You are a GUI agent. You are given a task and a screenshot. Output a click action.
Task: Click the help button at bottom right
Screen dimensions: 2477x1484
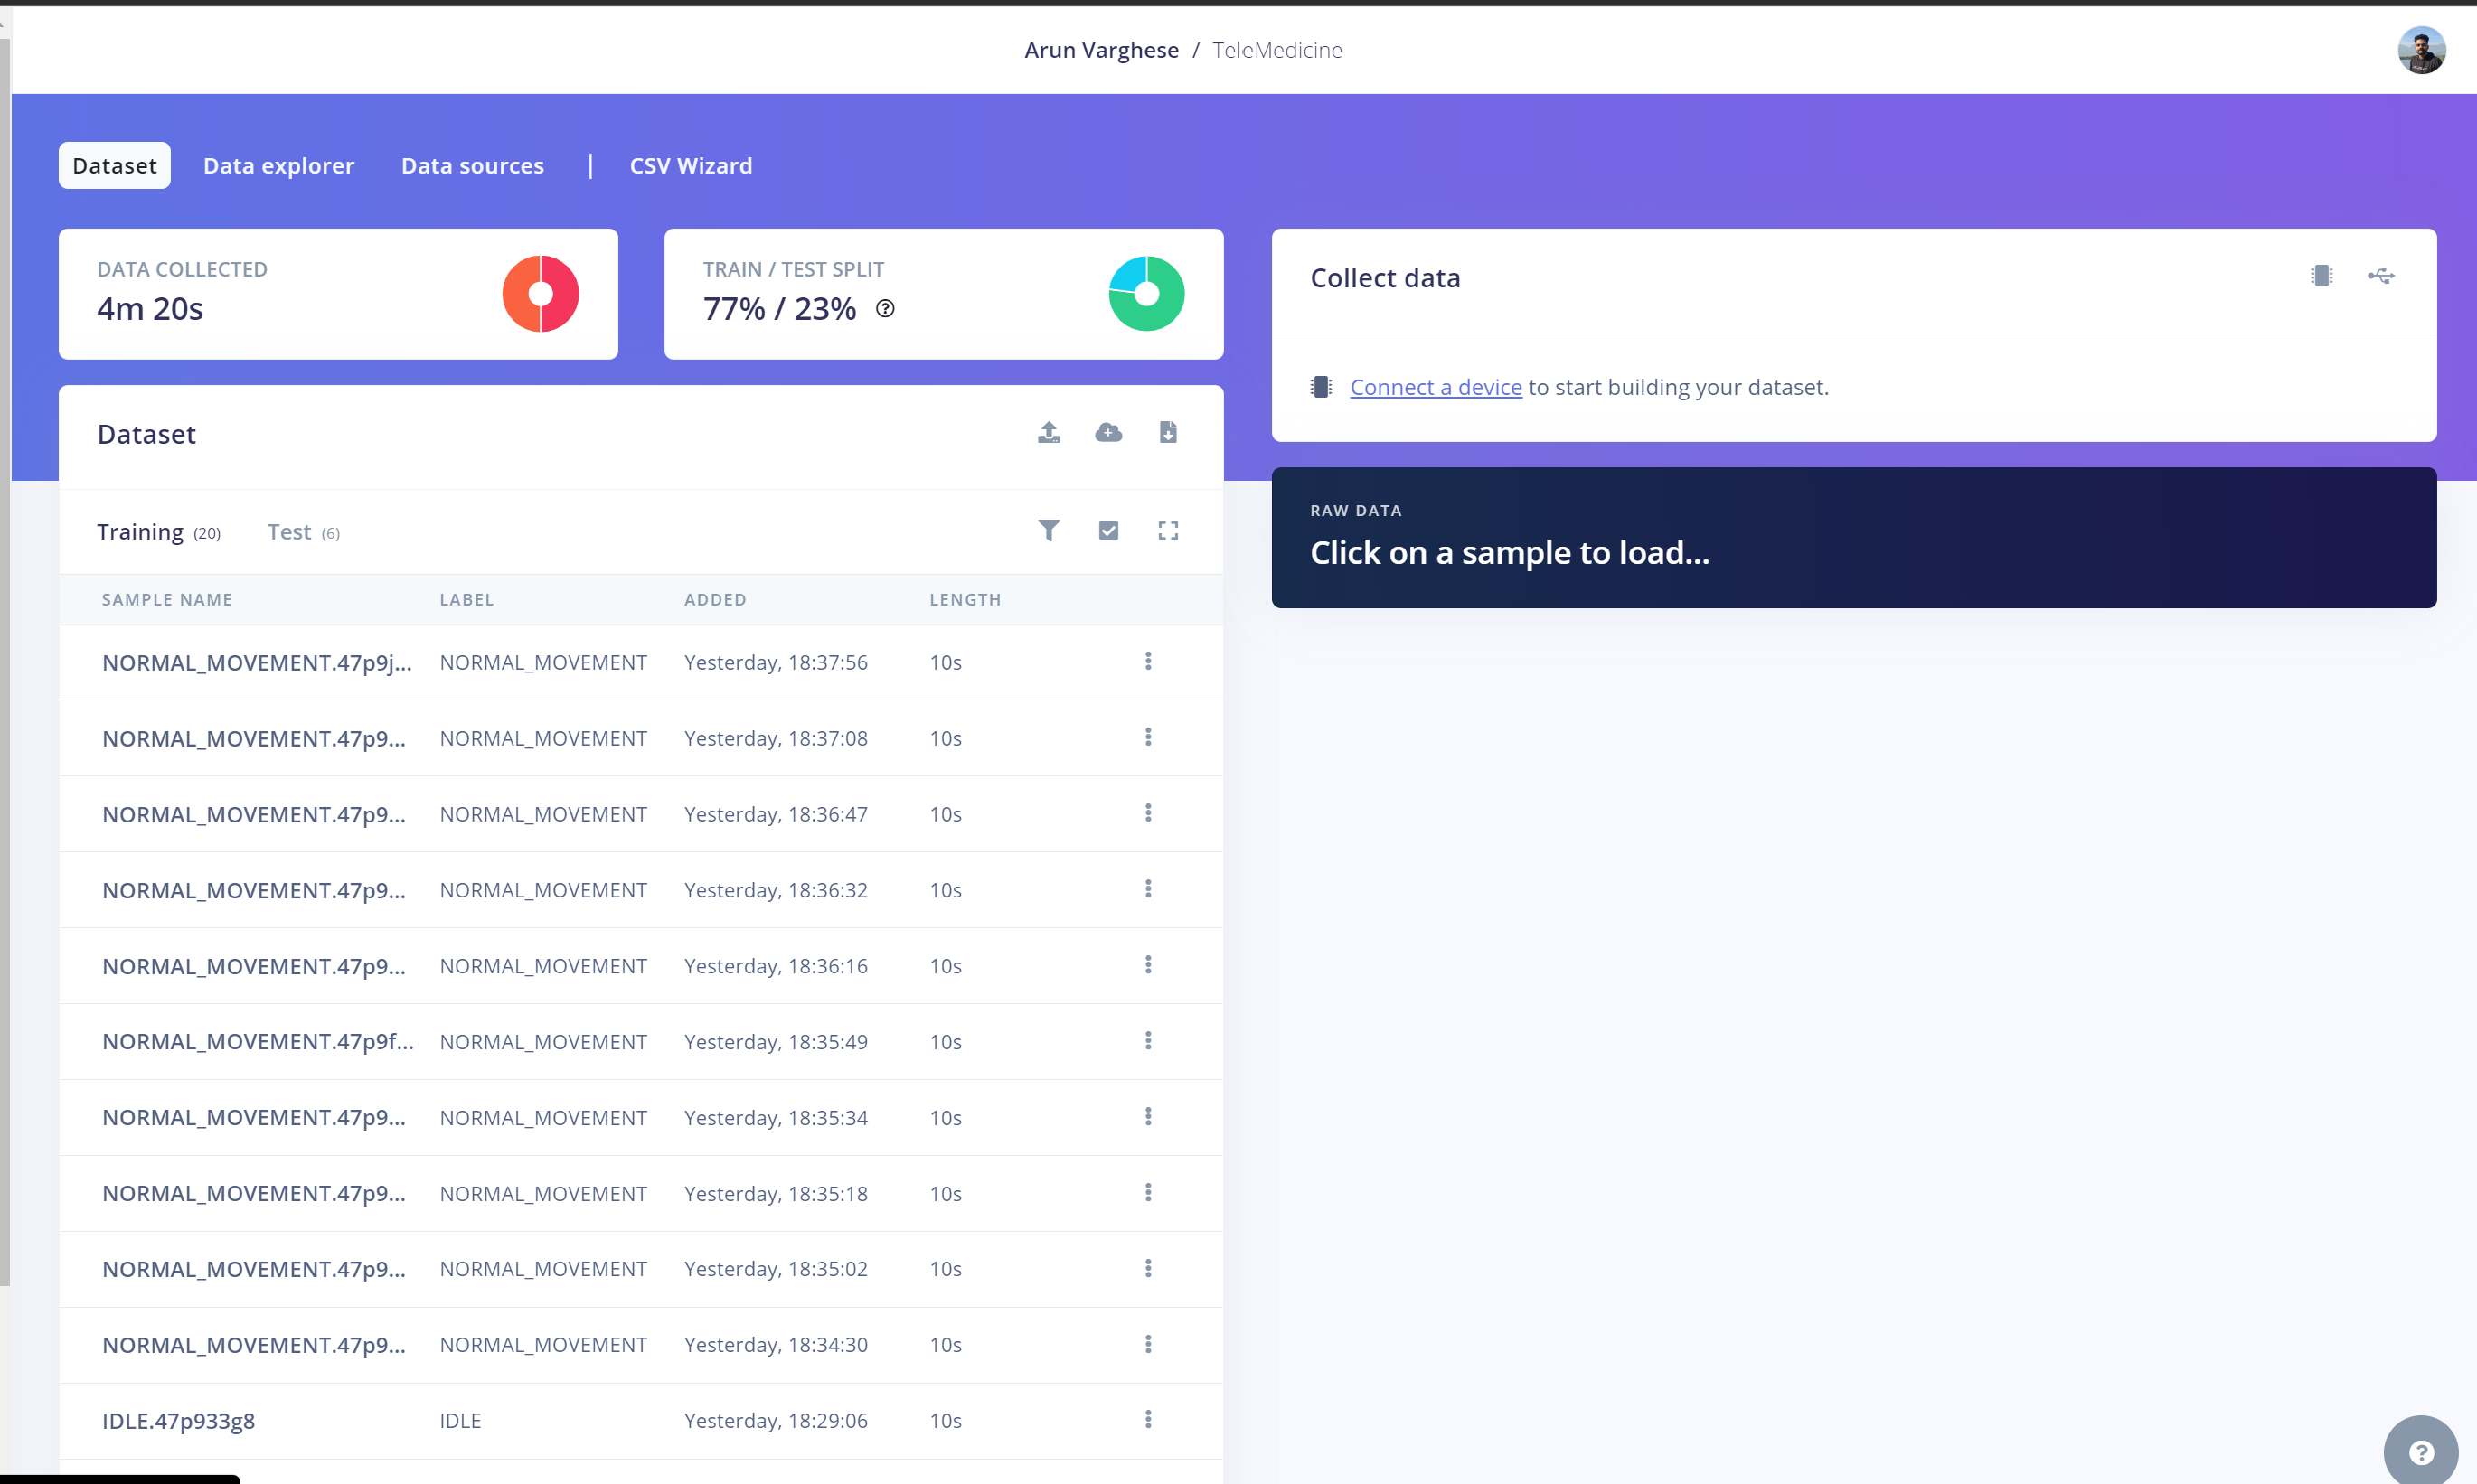point(2420,1449)
